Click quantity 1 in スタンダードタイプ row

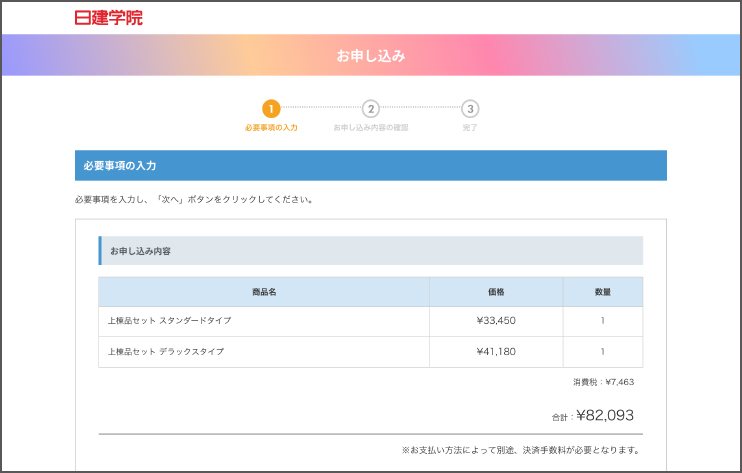click(602, 321)
